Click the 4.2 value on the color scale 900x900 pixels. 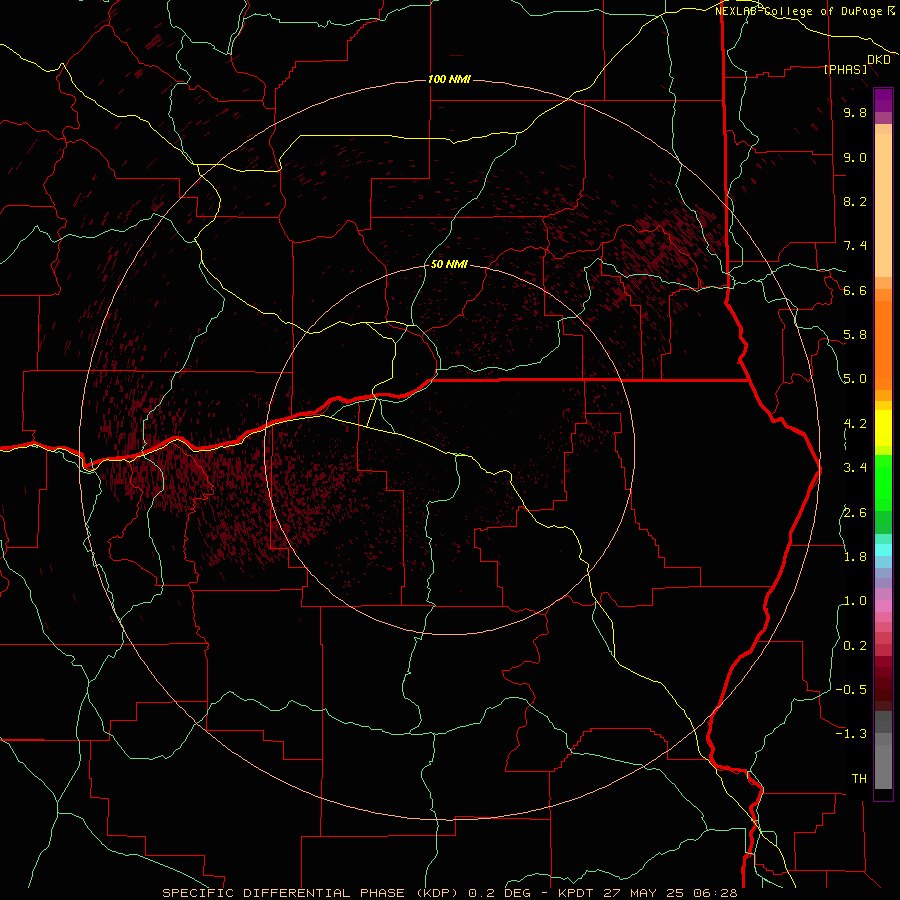pyautogui.click(x=855, y=424)
